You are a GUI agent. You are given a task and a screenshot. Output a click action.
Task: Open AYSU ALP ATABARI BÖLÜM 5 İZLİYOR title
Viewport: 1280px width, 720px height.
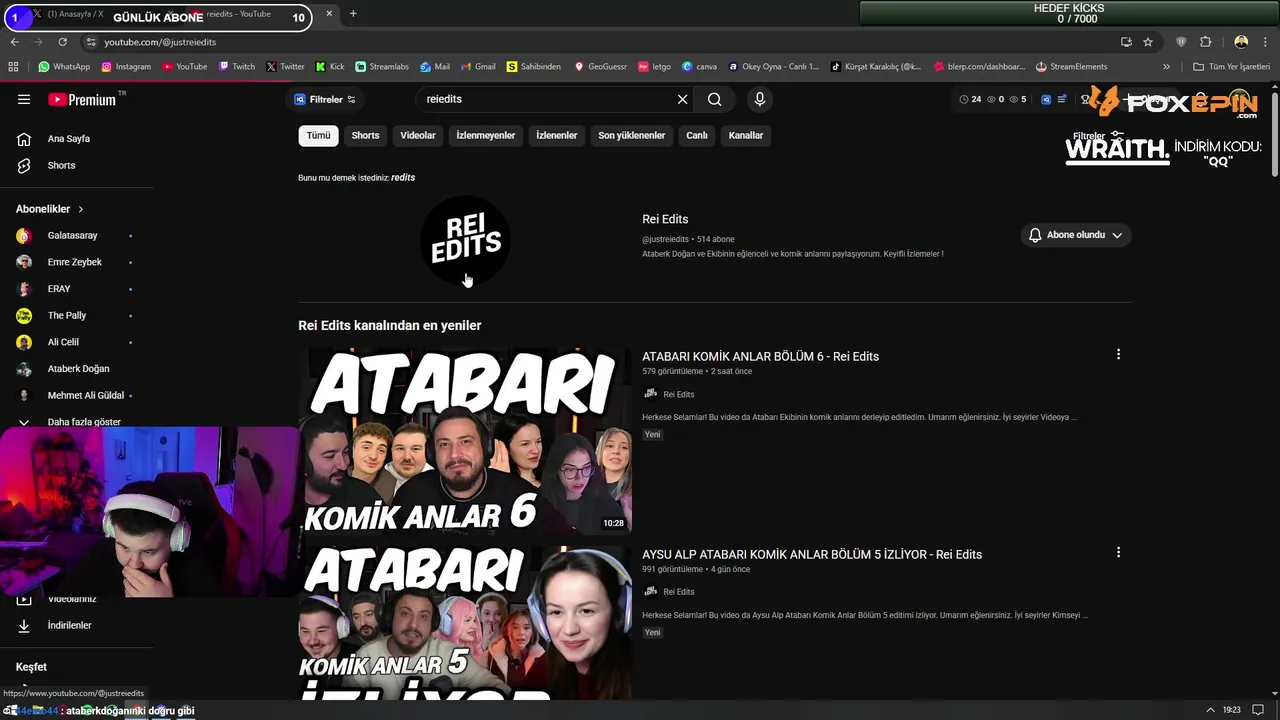pos(812,554)
